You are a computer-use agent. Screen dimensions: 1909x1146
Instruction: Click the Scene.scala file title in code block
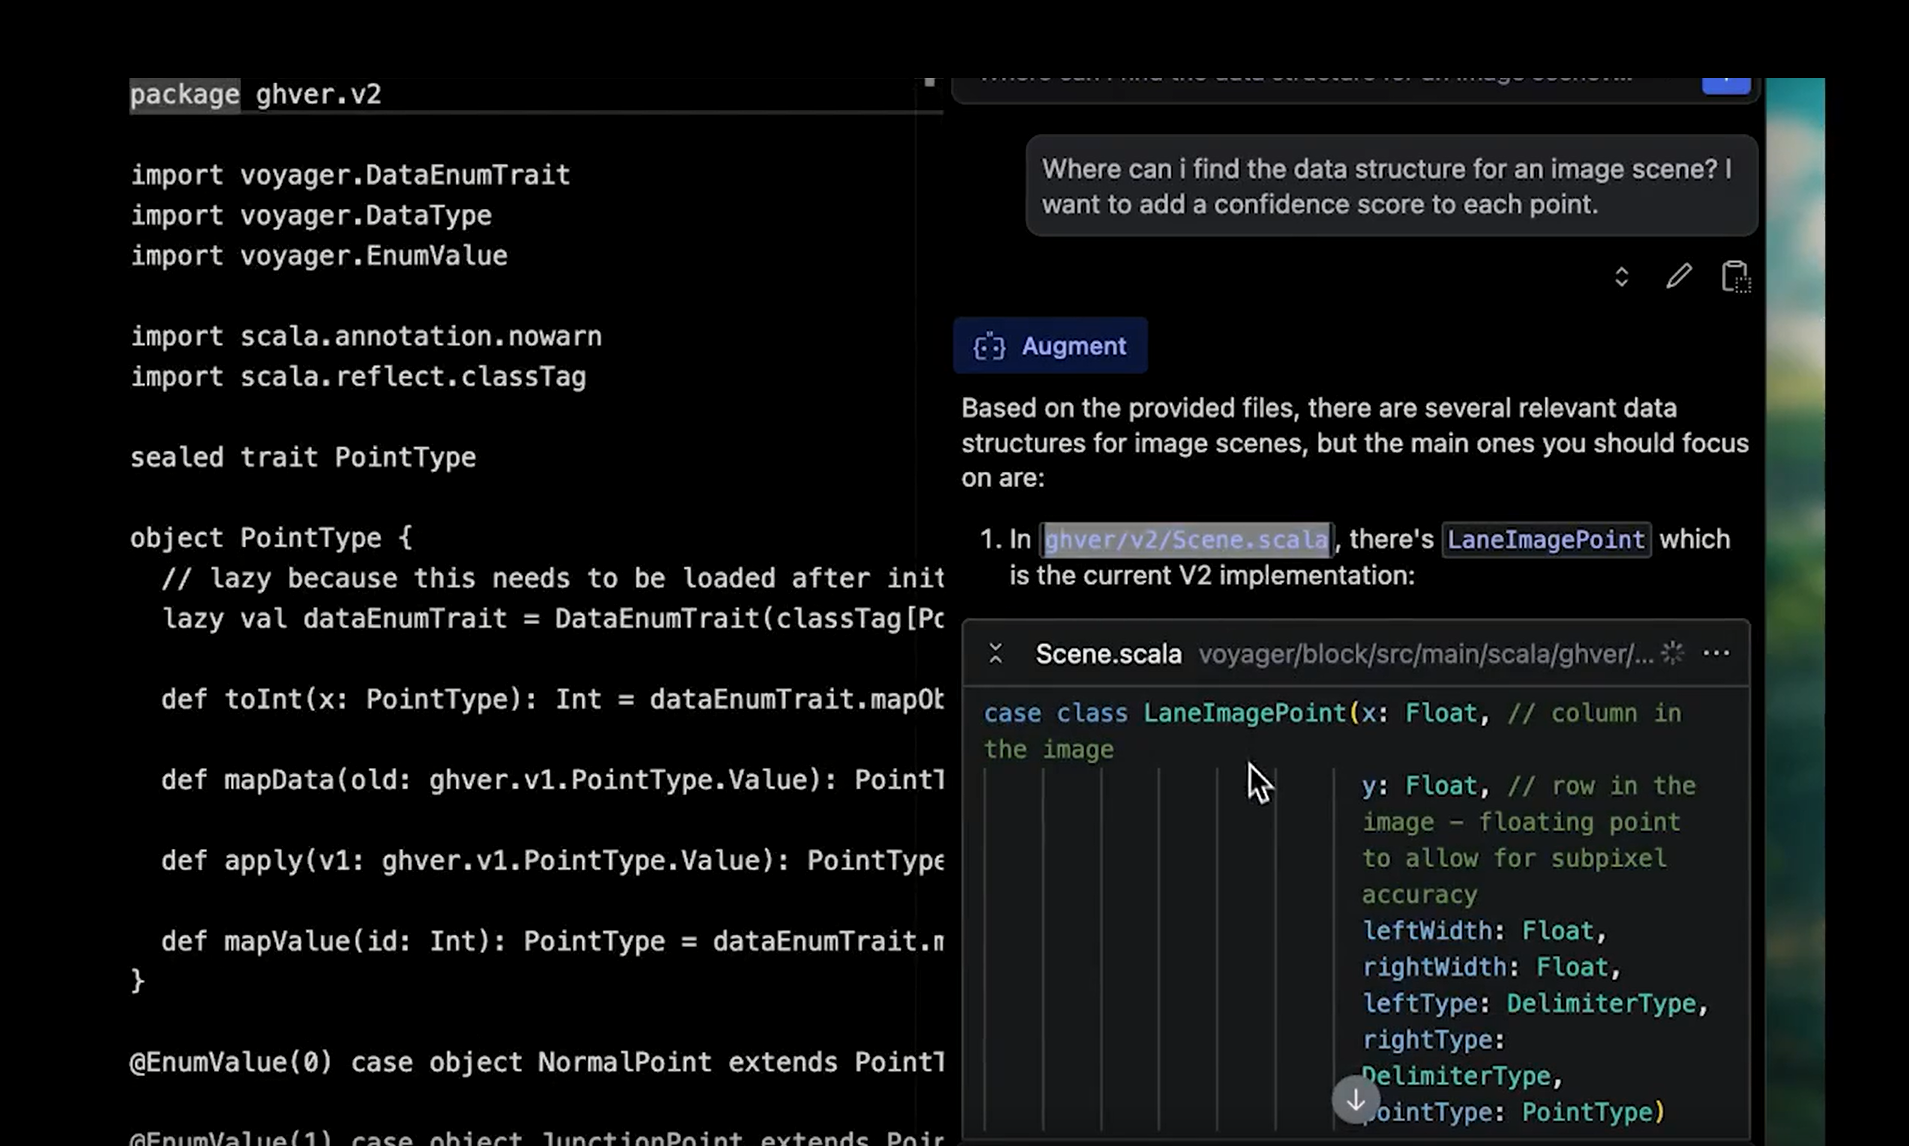[1108, 654]
